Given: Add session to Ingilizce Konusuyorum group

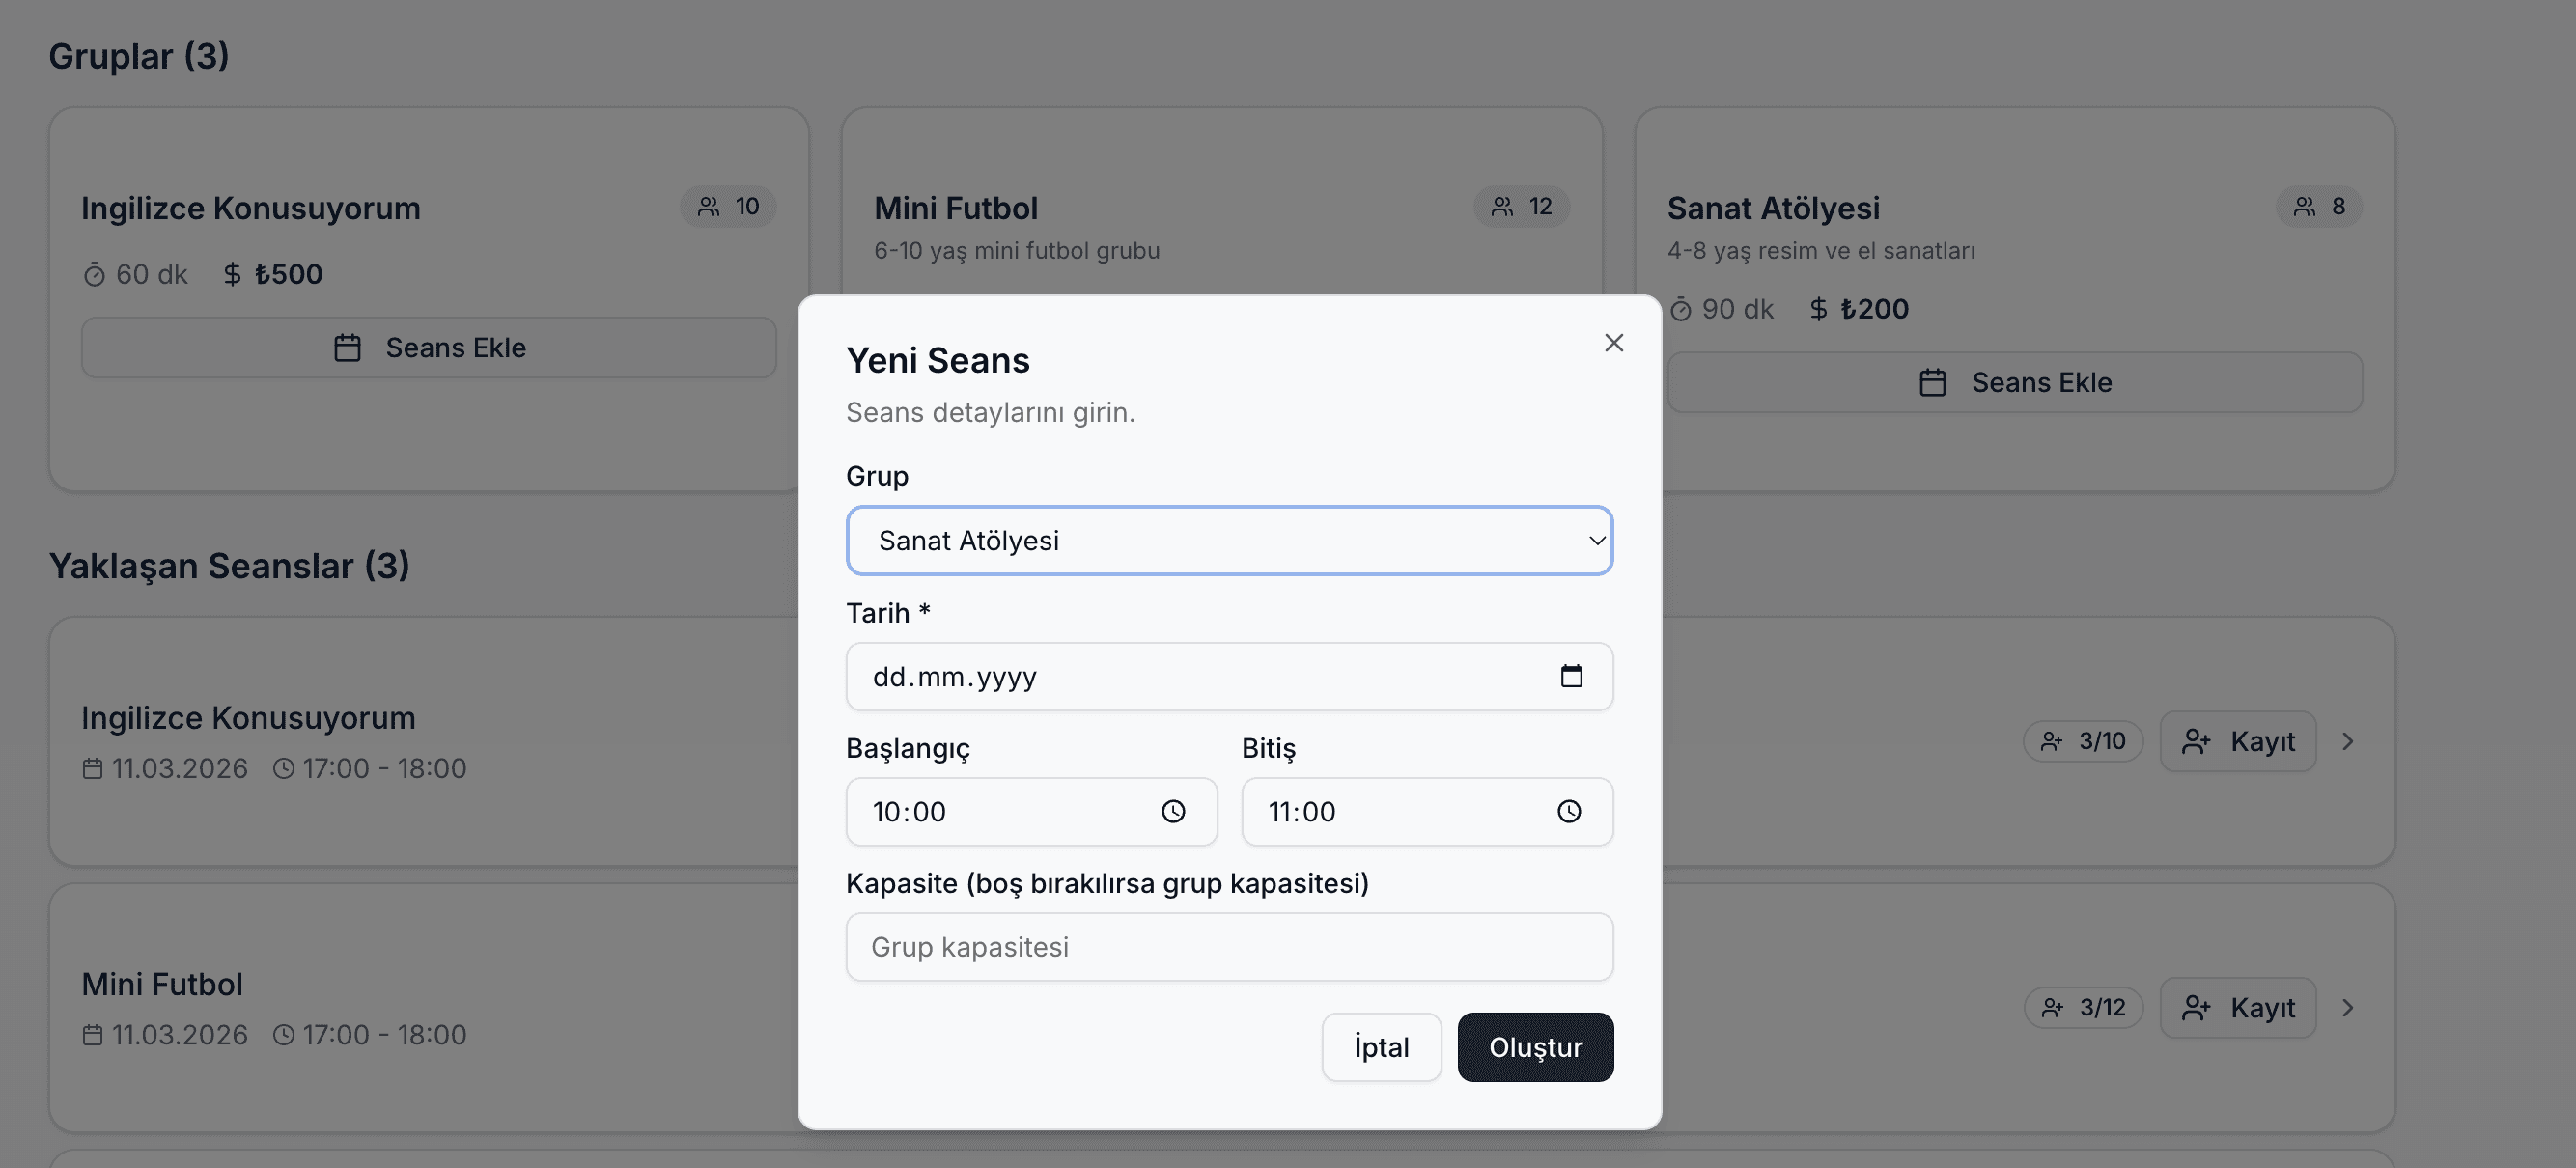Looking at the screenshot, I should click(x=429, y=348).
